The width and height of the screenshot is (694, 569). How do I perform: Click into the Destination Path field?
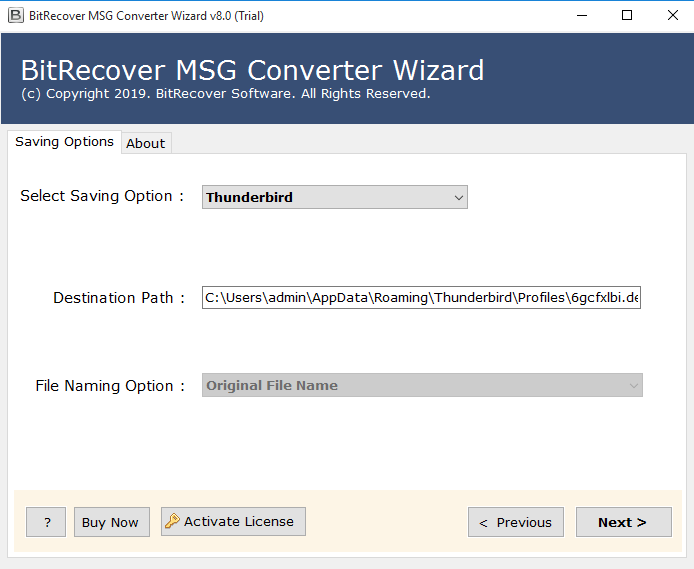pyautogui.click(x=421, y=298)
